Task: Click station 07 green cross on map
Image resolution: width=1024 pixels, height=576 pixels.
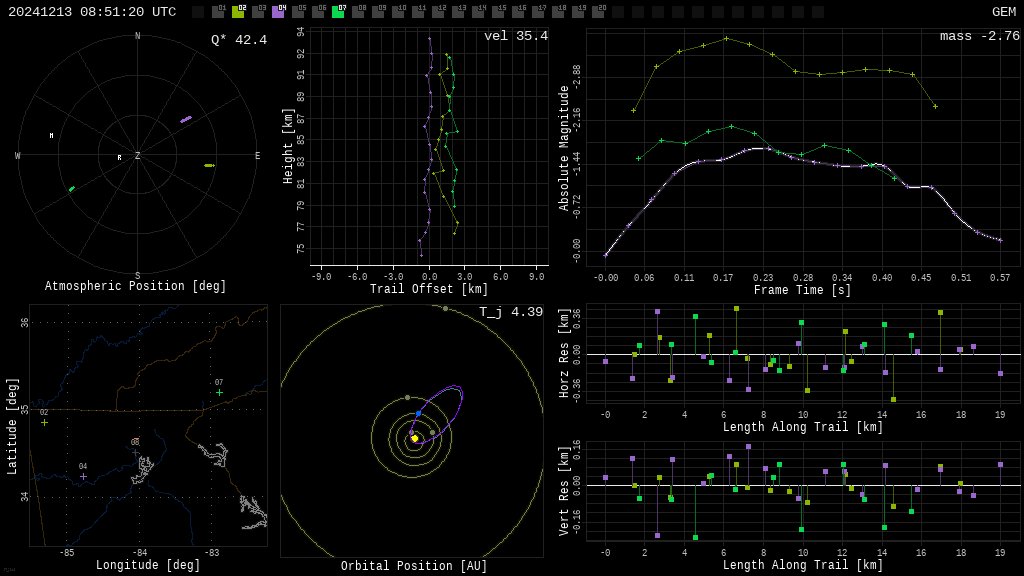Action: 219,392
